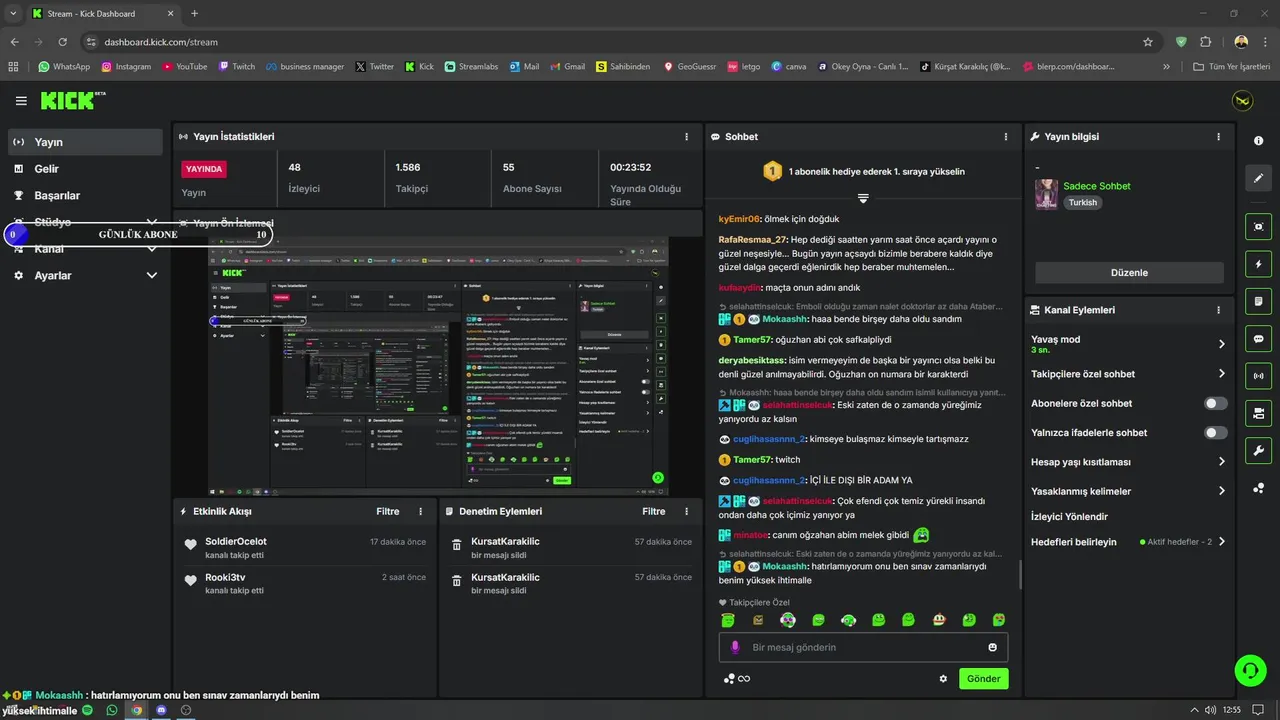
Task: Open Takipçilere özel sohbet options arrow
Action: pos(1221,374)
